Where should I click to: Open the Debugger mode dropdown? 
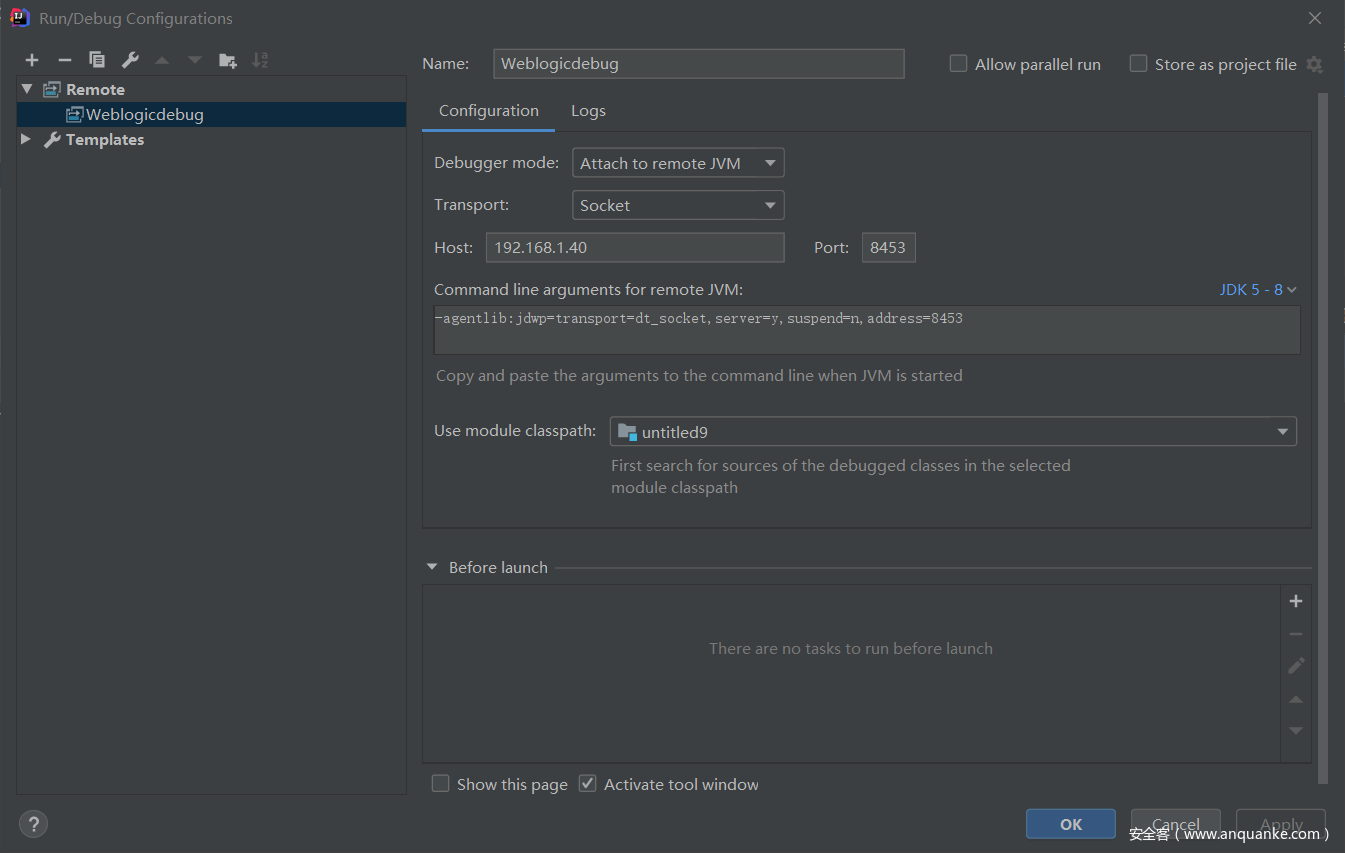678,163
